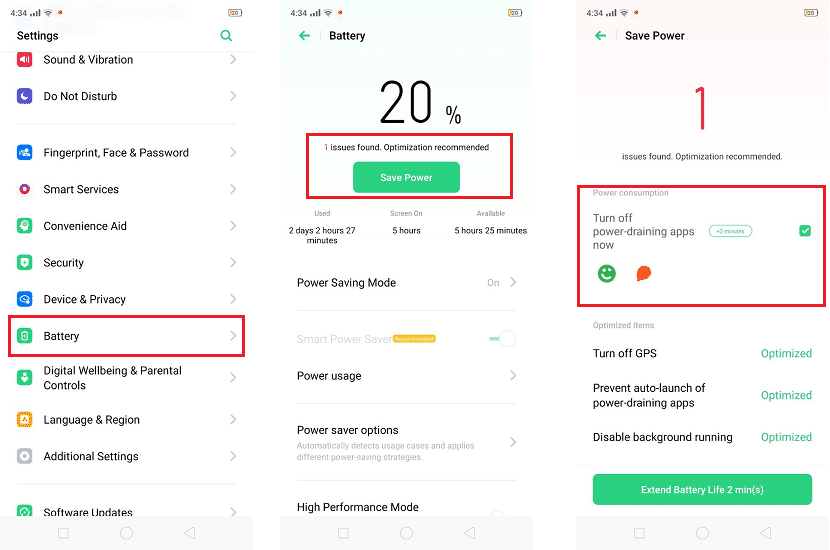Tap the green Save Power button

coord(406,177)
